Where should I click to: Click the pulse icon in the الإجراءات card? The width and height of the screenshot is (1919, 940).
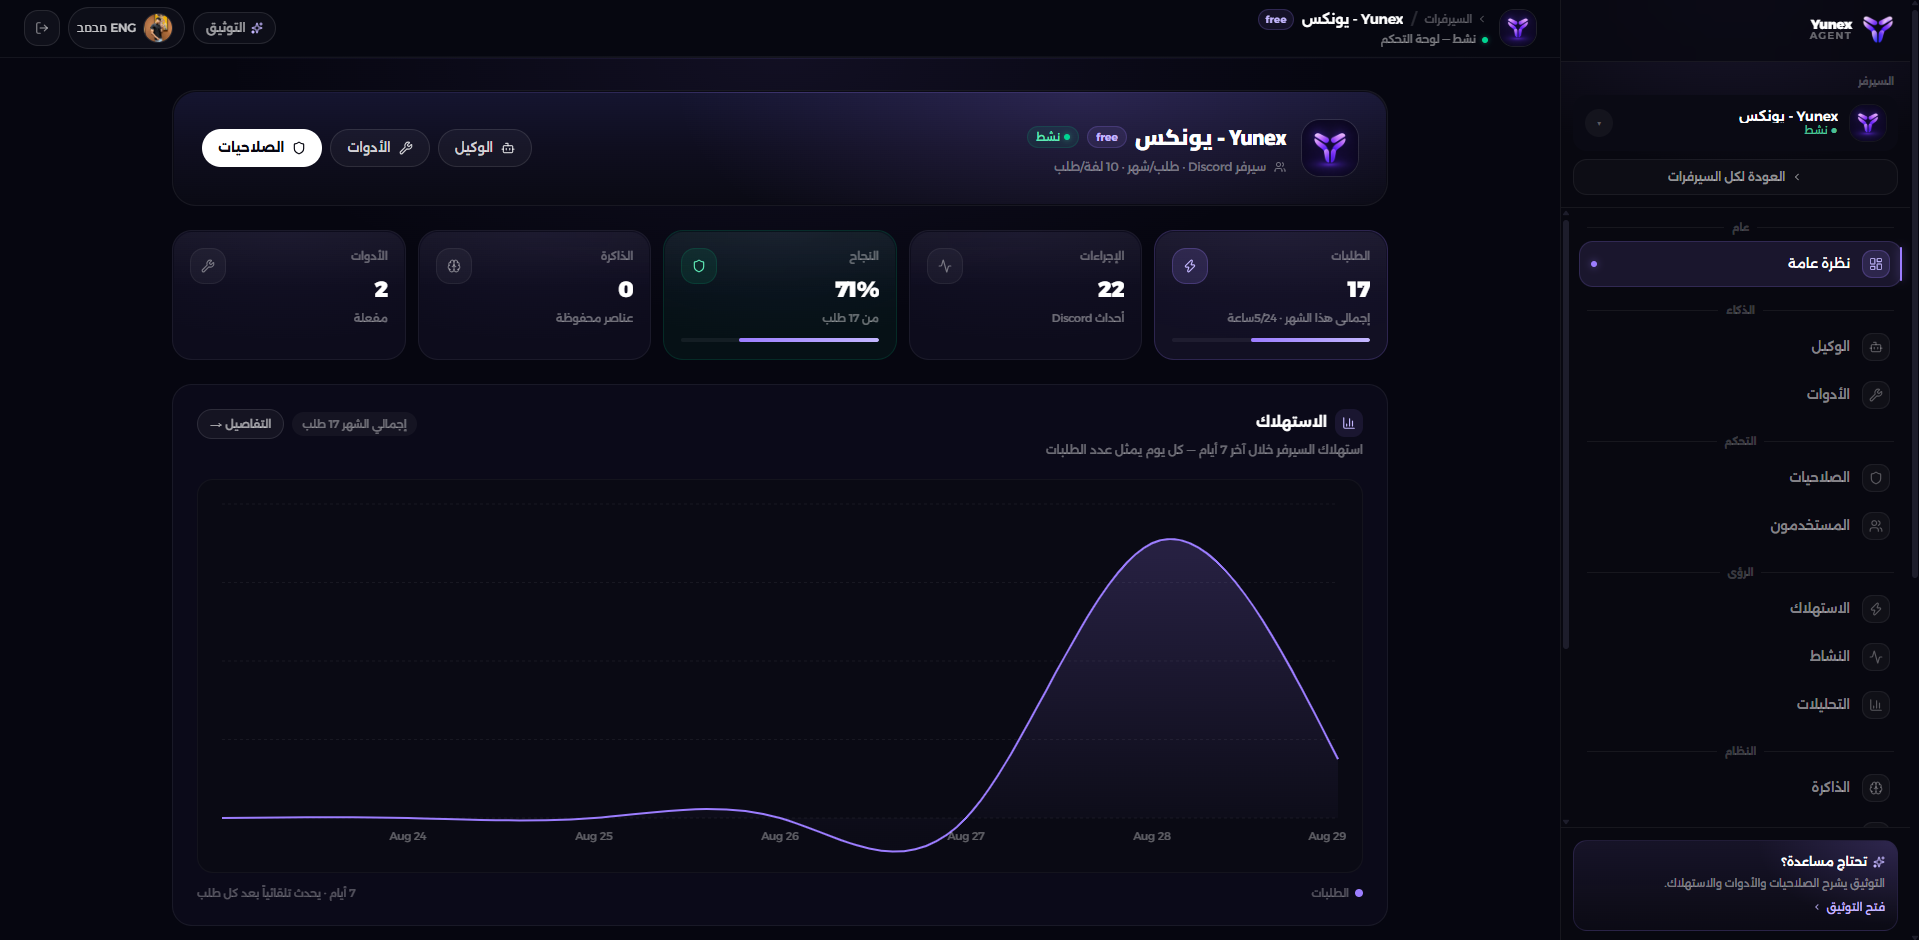click(x=945, y=266)
